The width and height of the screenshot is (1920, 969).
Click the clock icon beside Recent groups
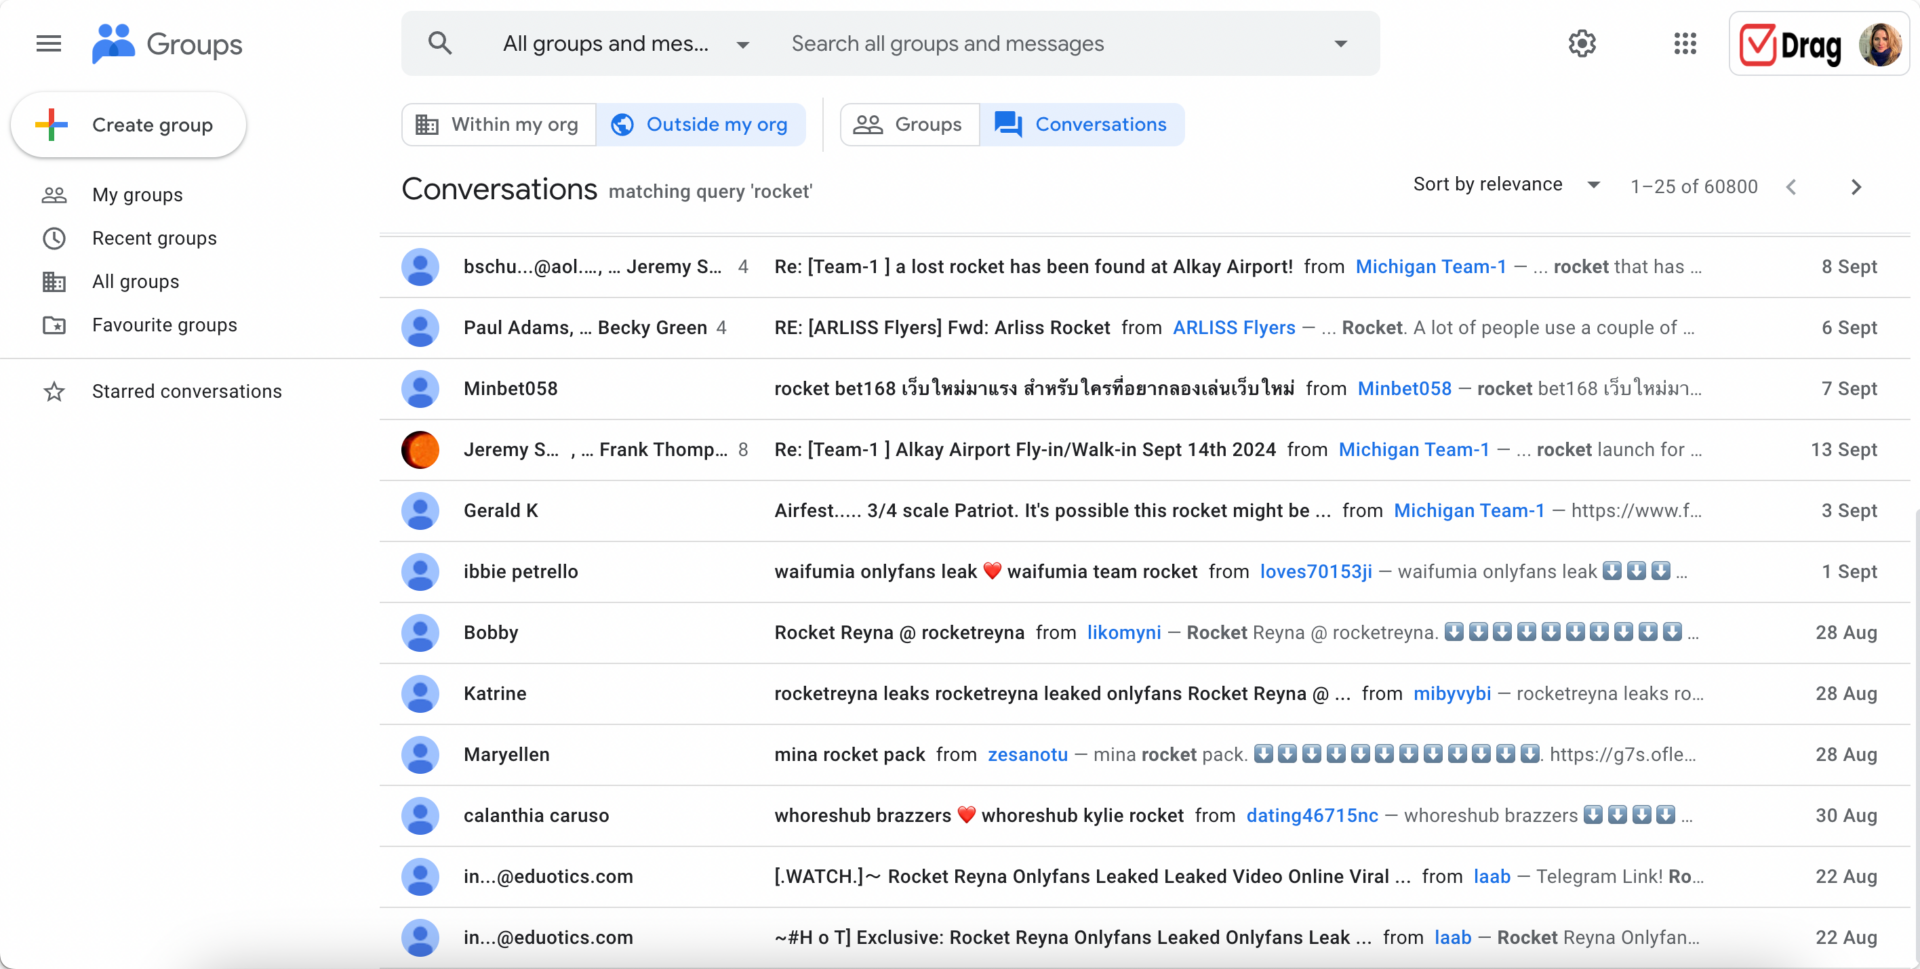(x=54, y=238)
